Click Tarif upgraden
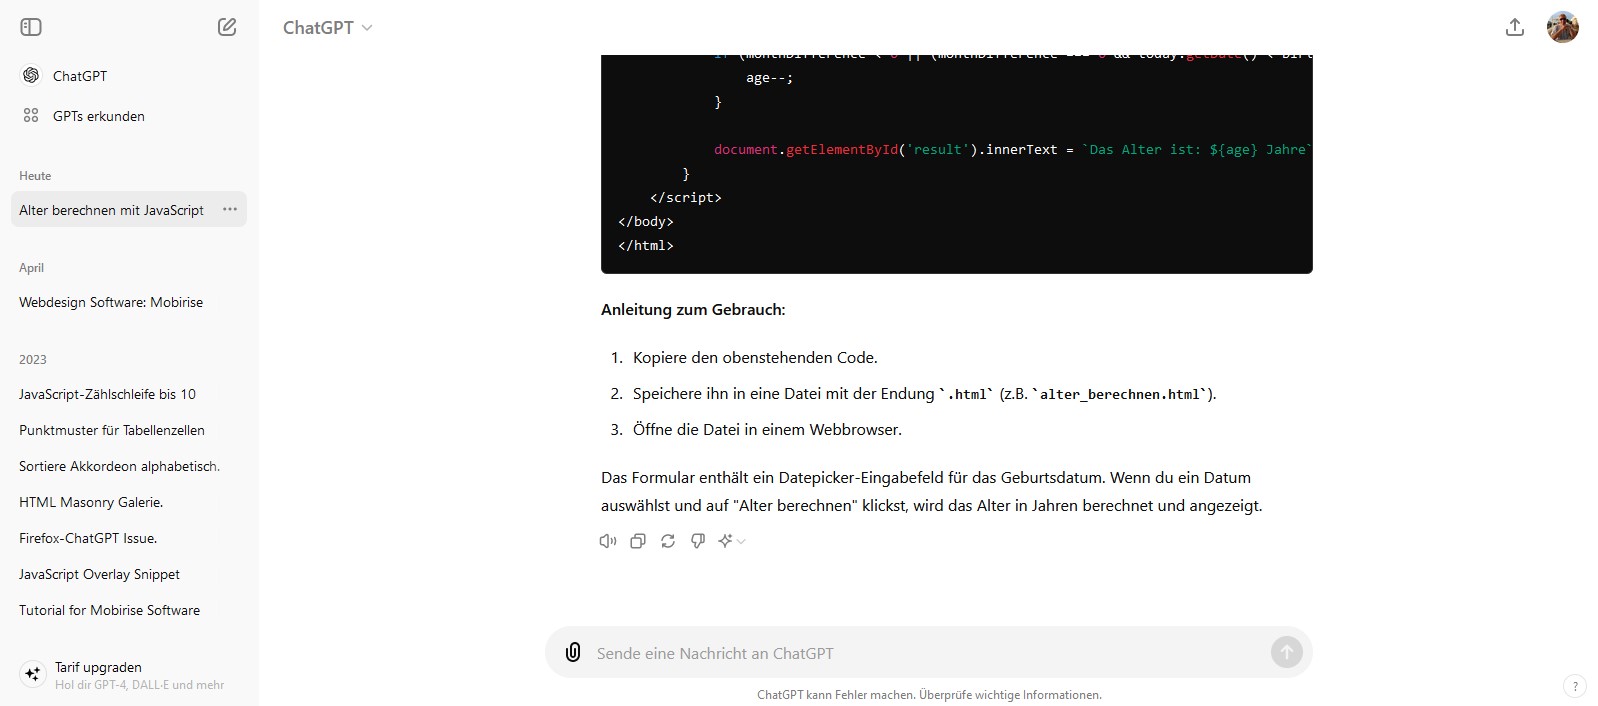Viewport: 1598px width, 706px height. 98,667
